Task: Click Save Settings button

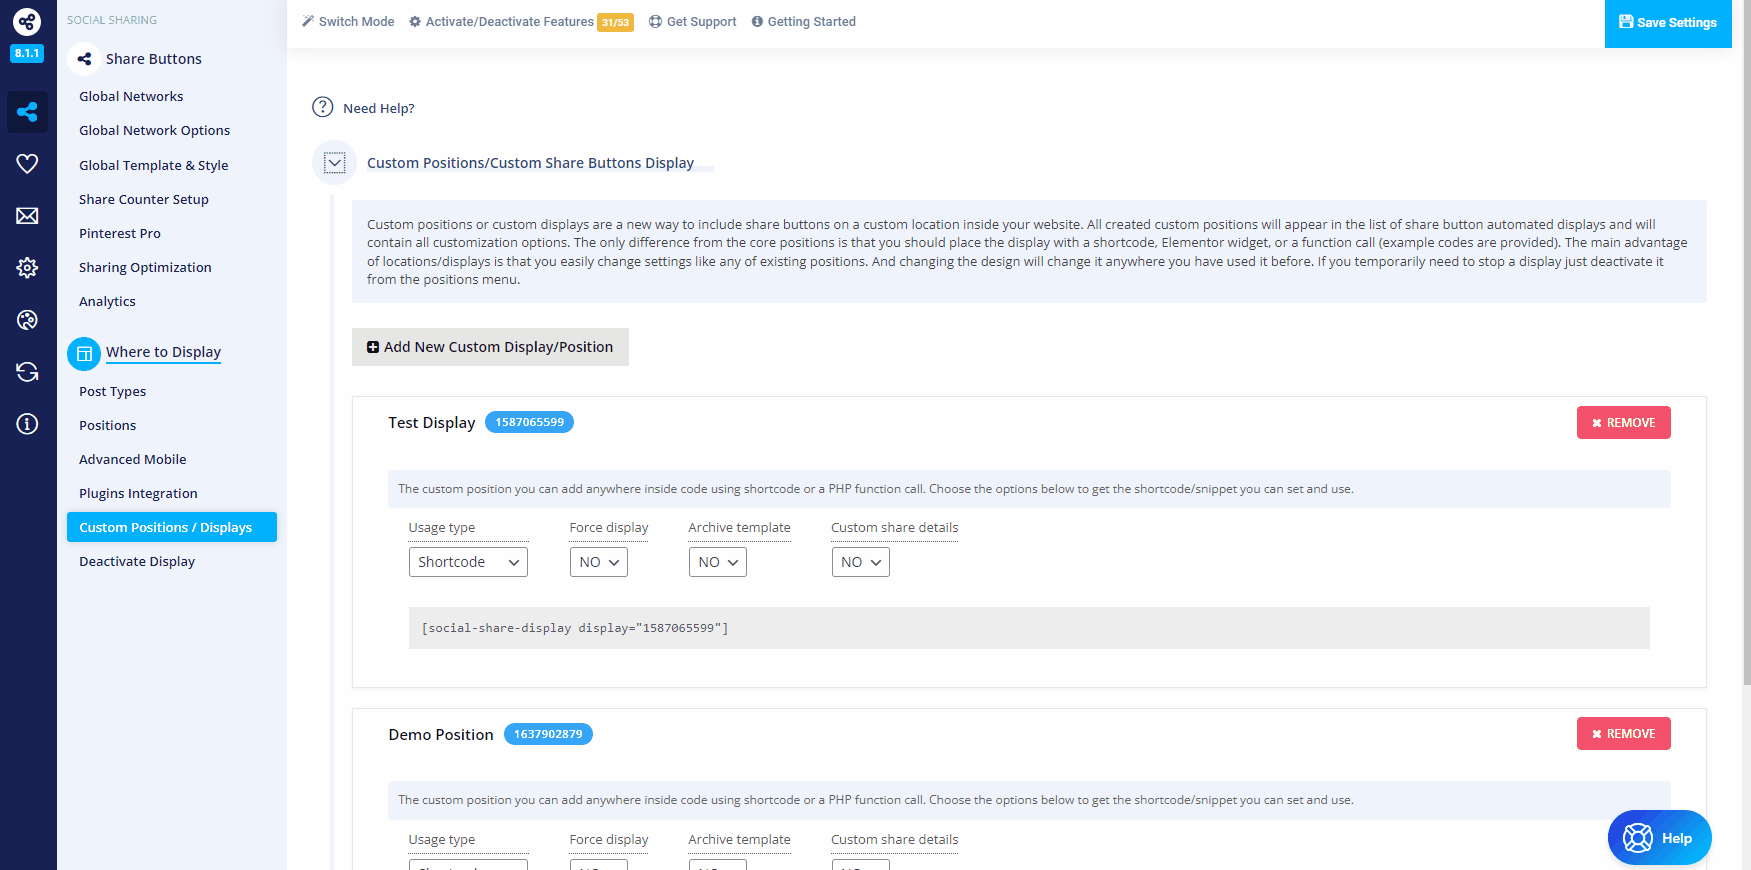Action: click(x=1667, y=23)
